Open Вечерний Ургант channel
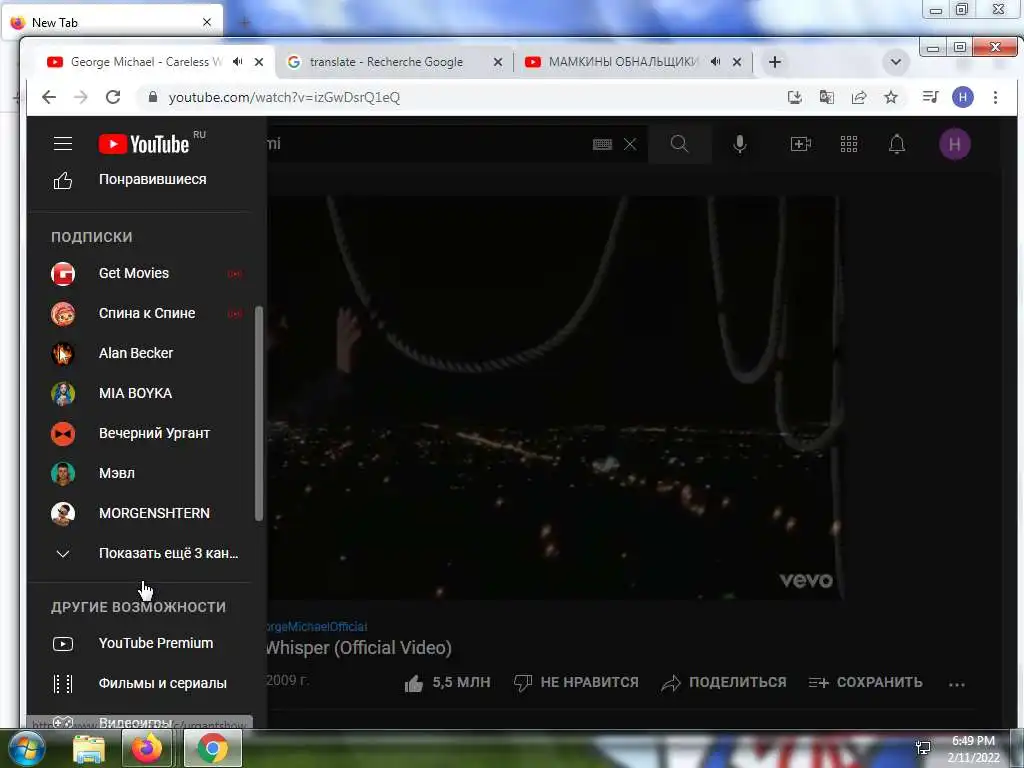 pyautogui.click(x=146, y=434)
